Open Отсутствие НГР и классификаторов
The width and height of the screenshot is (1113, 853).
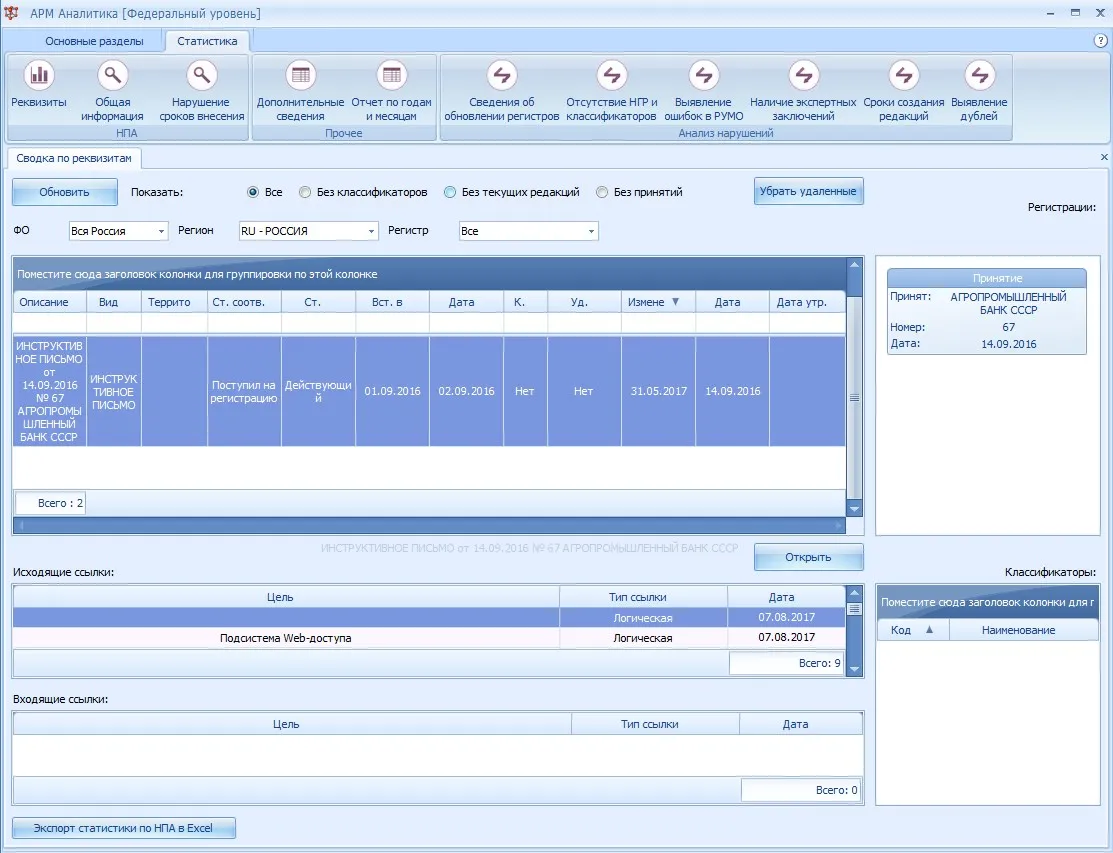coord(611,75)
